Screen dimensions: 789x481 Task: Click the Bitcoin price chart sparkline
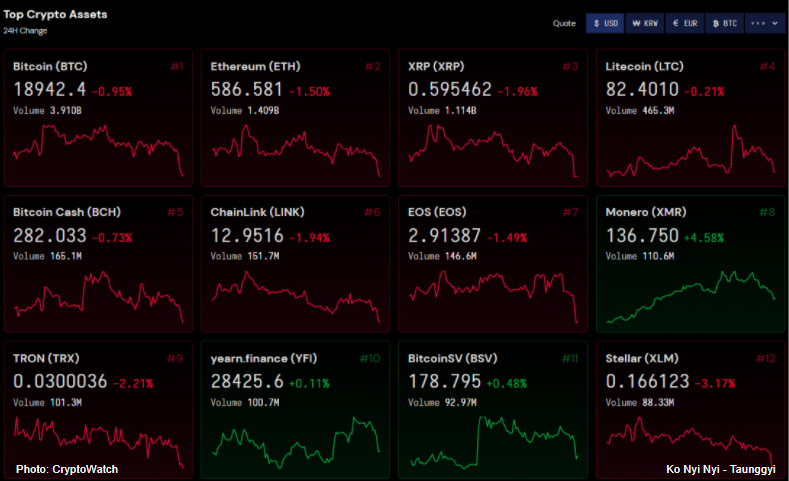tap(98, 150)
